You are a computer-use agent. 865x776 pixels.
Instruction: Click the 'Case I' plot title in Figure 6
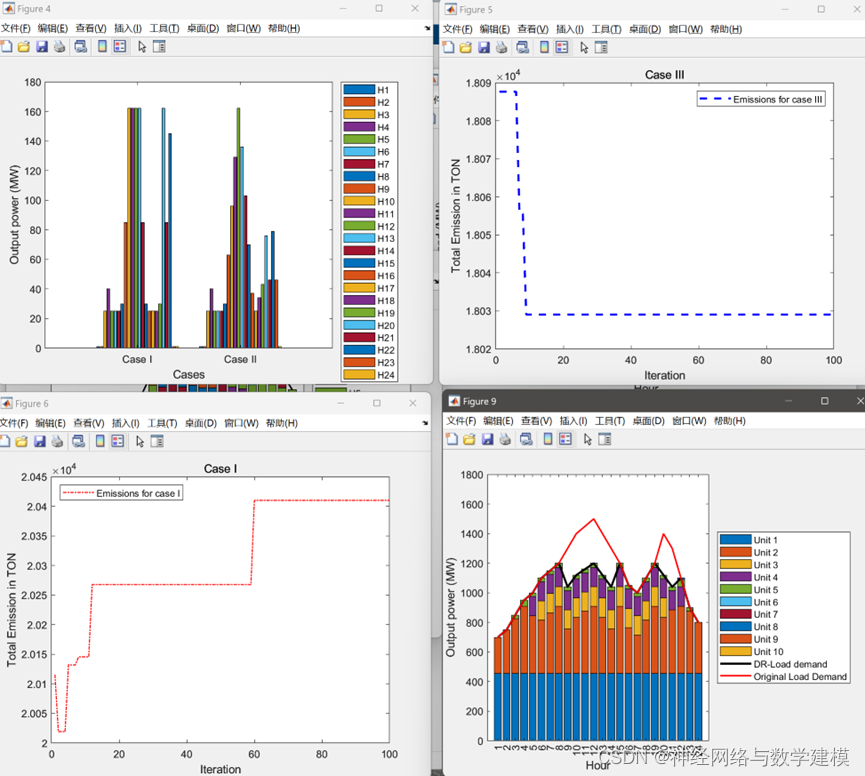tap(220, 469)
